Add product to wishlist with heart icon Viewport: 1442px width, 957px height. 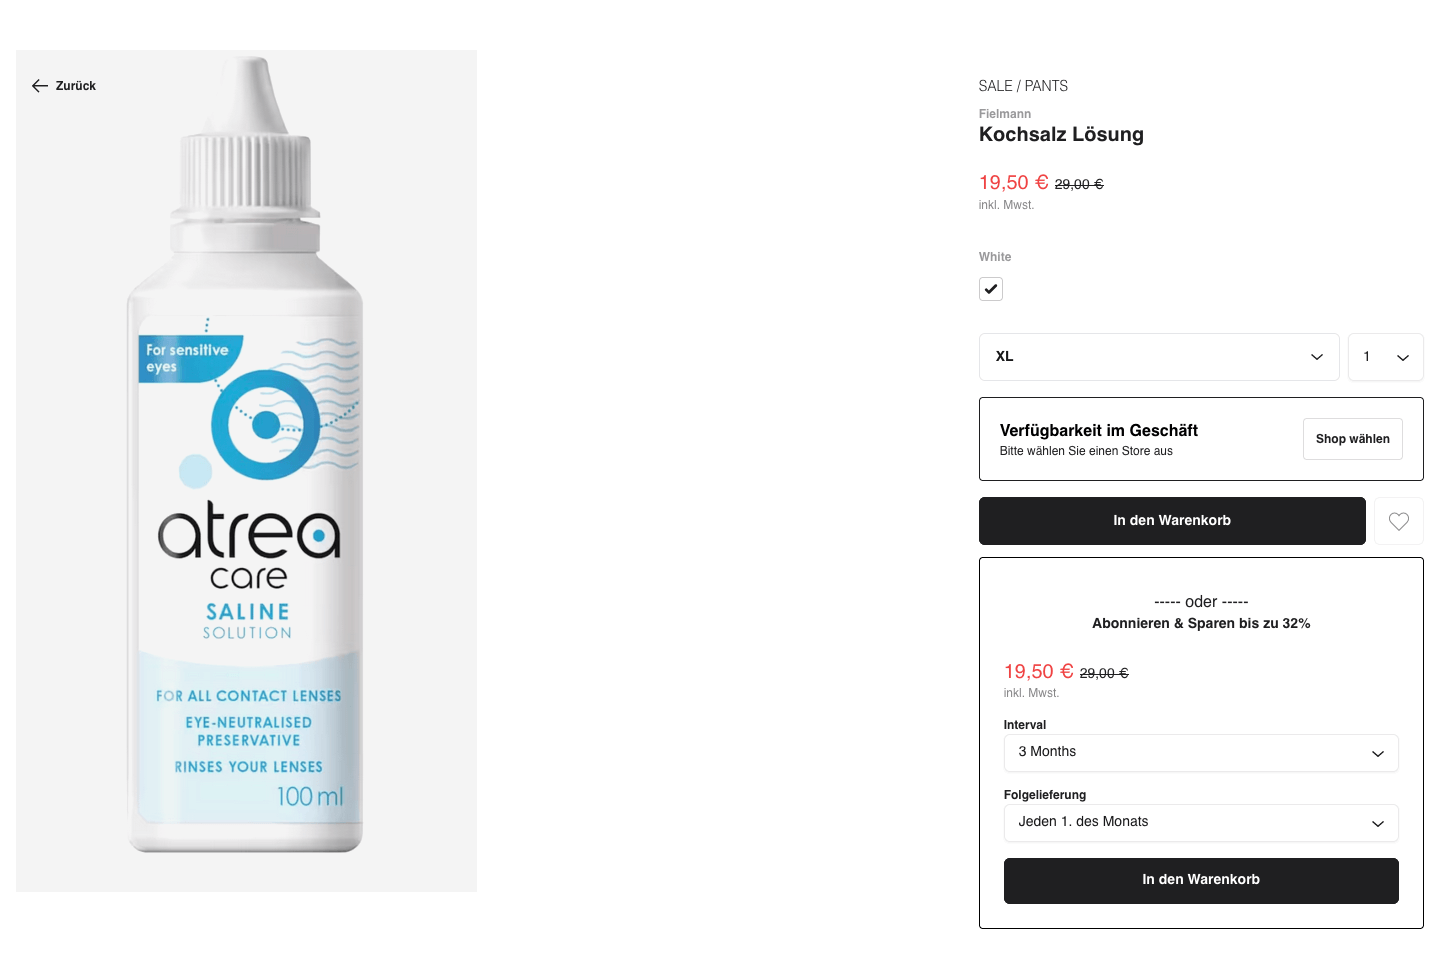(1398, 521)
